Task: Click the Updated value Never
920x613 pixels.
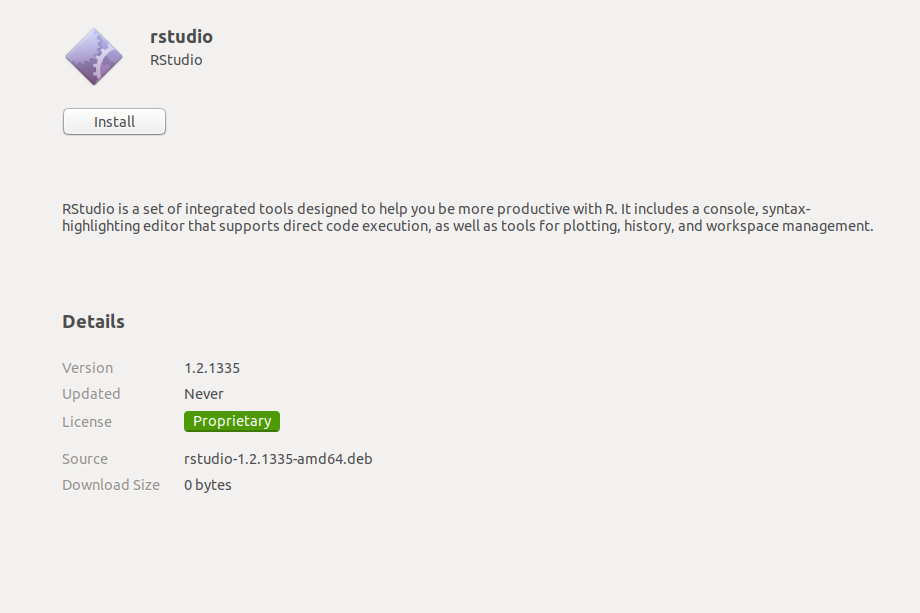Action: [204, 394]
